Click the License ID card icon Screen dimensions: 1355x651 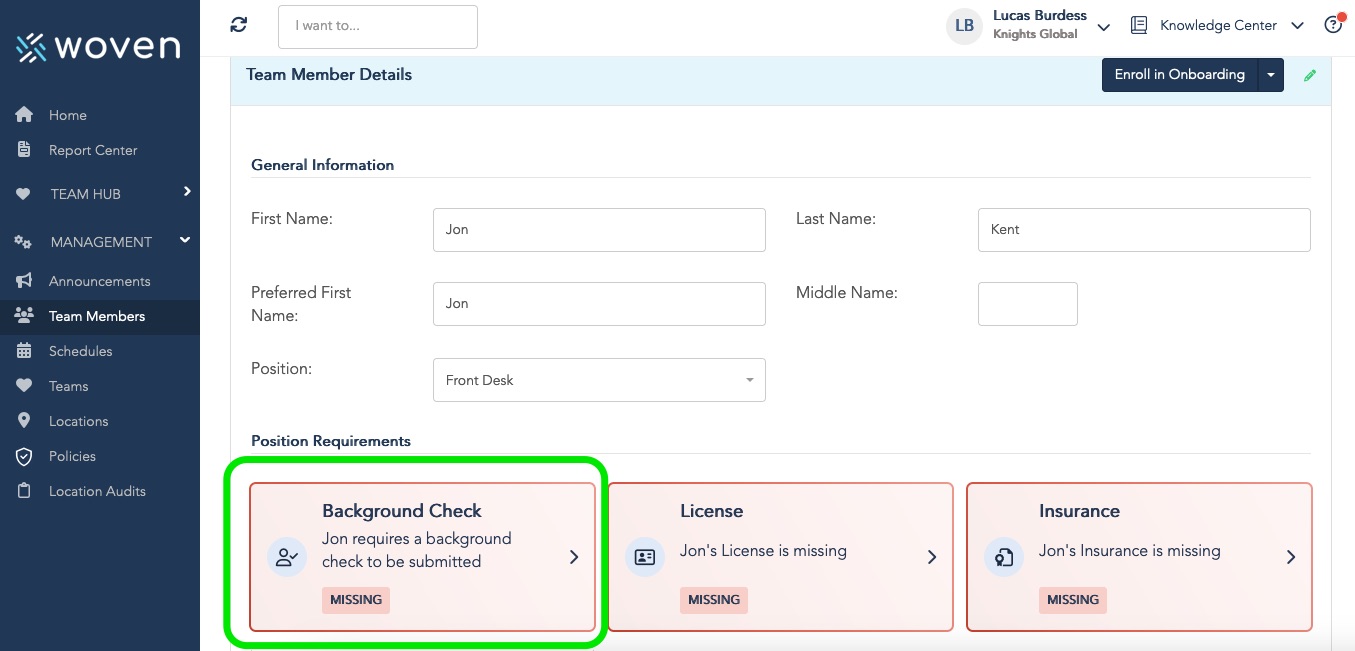645,557
